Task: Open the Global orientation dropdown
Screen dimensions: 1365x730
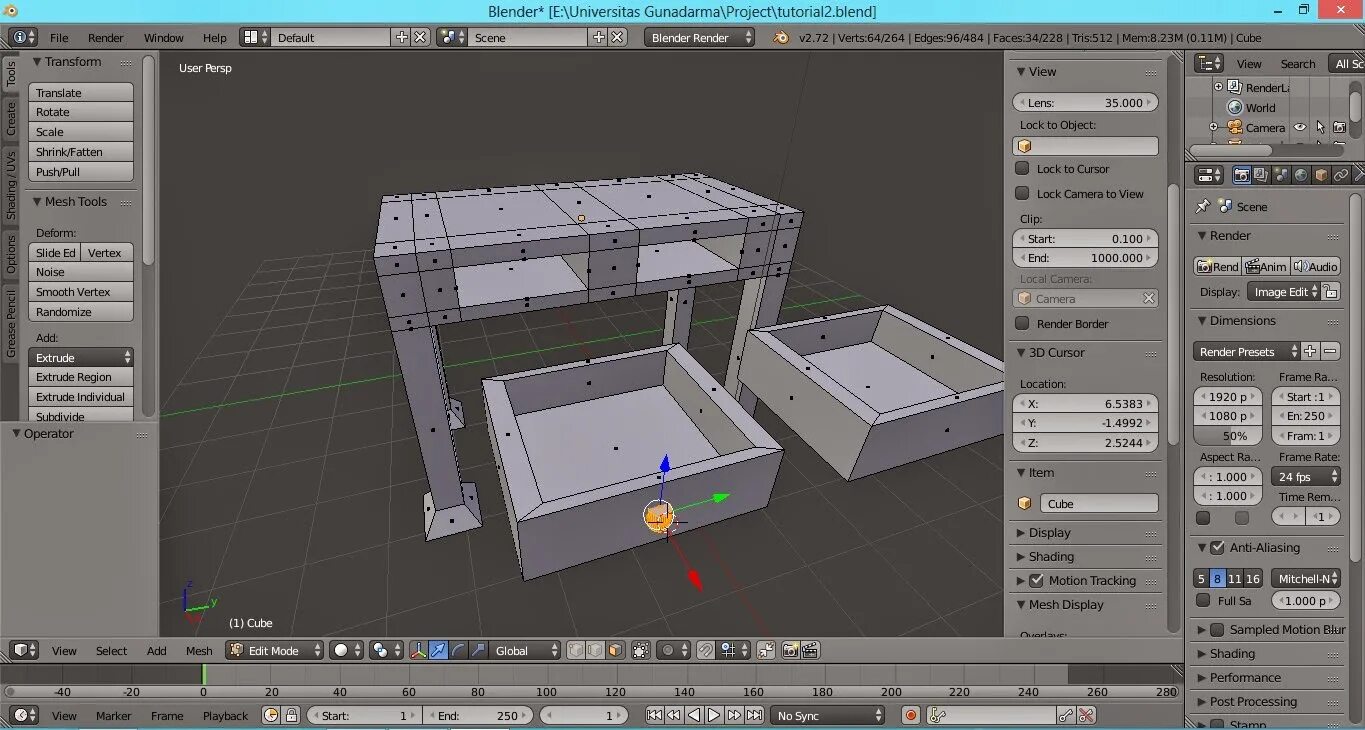Action: coord(525,650)
